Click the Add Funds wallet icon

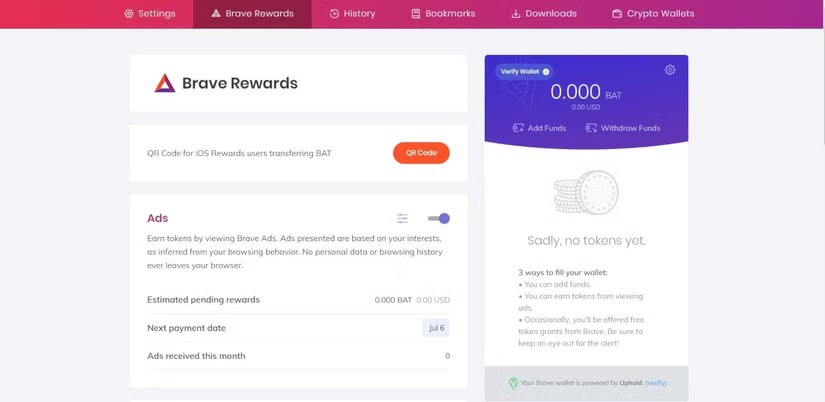(x=518, y=128)
